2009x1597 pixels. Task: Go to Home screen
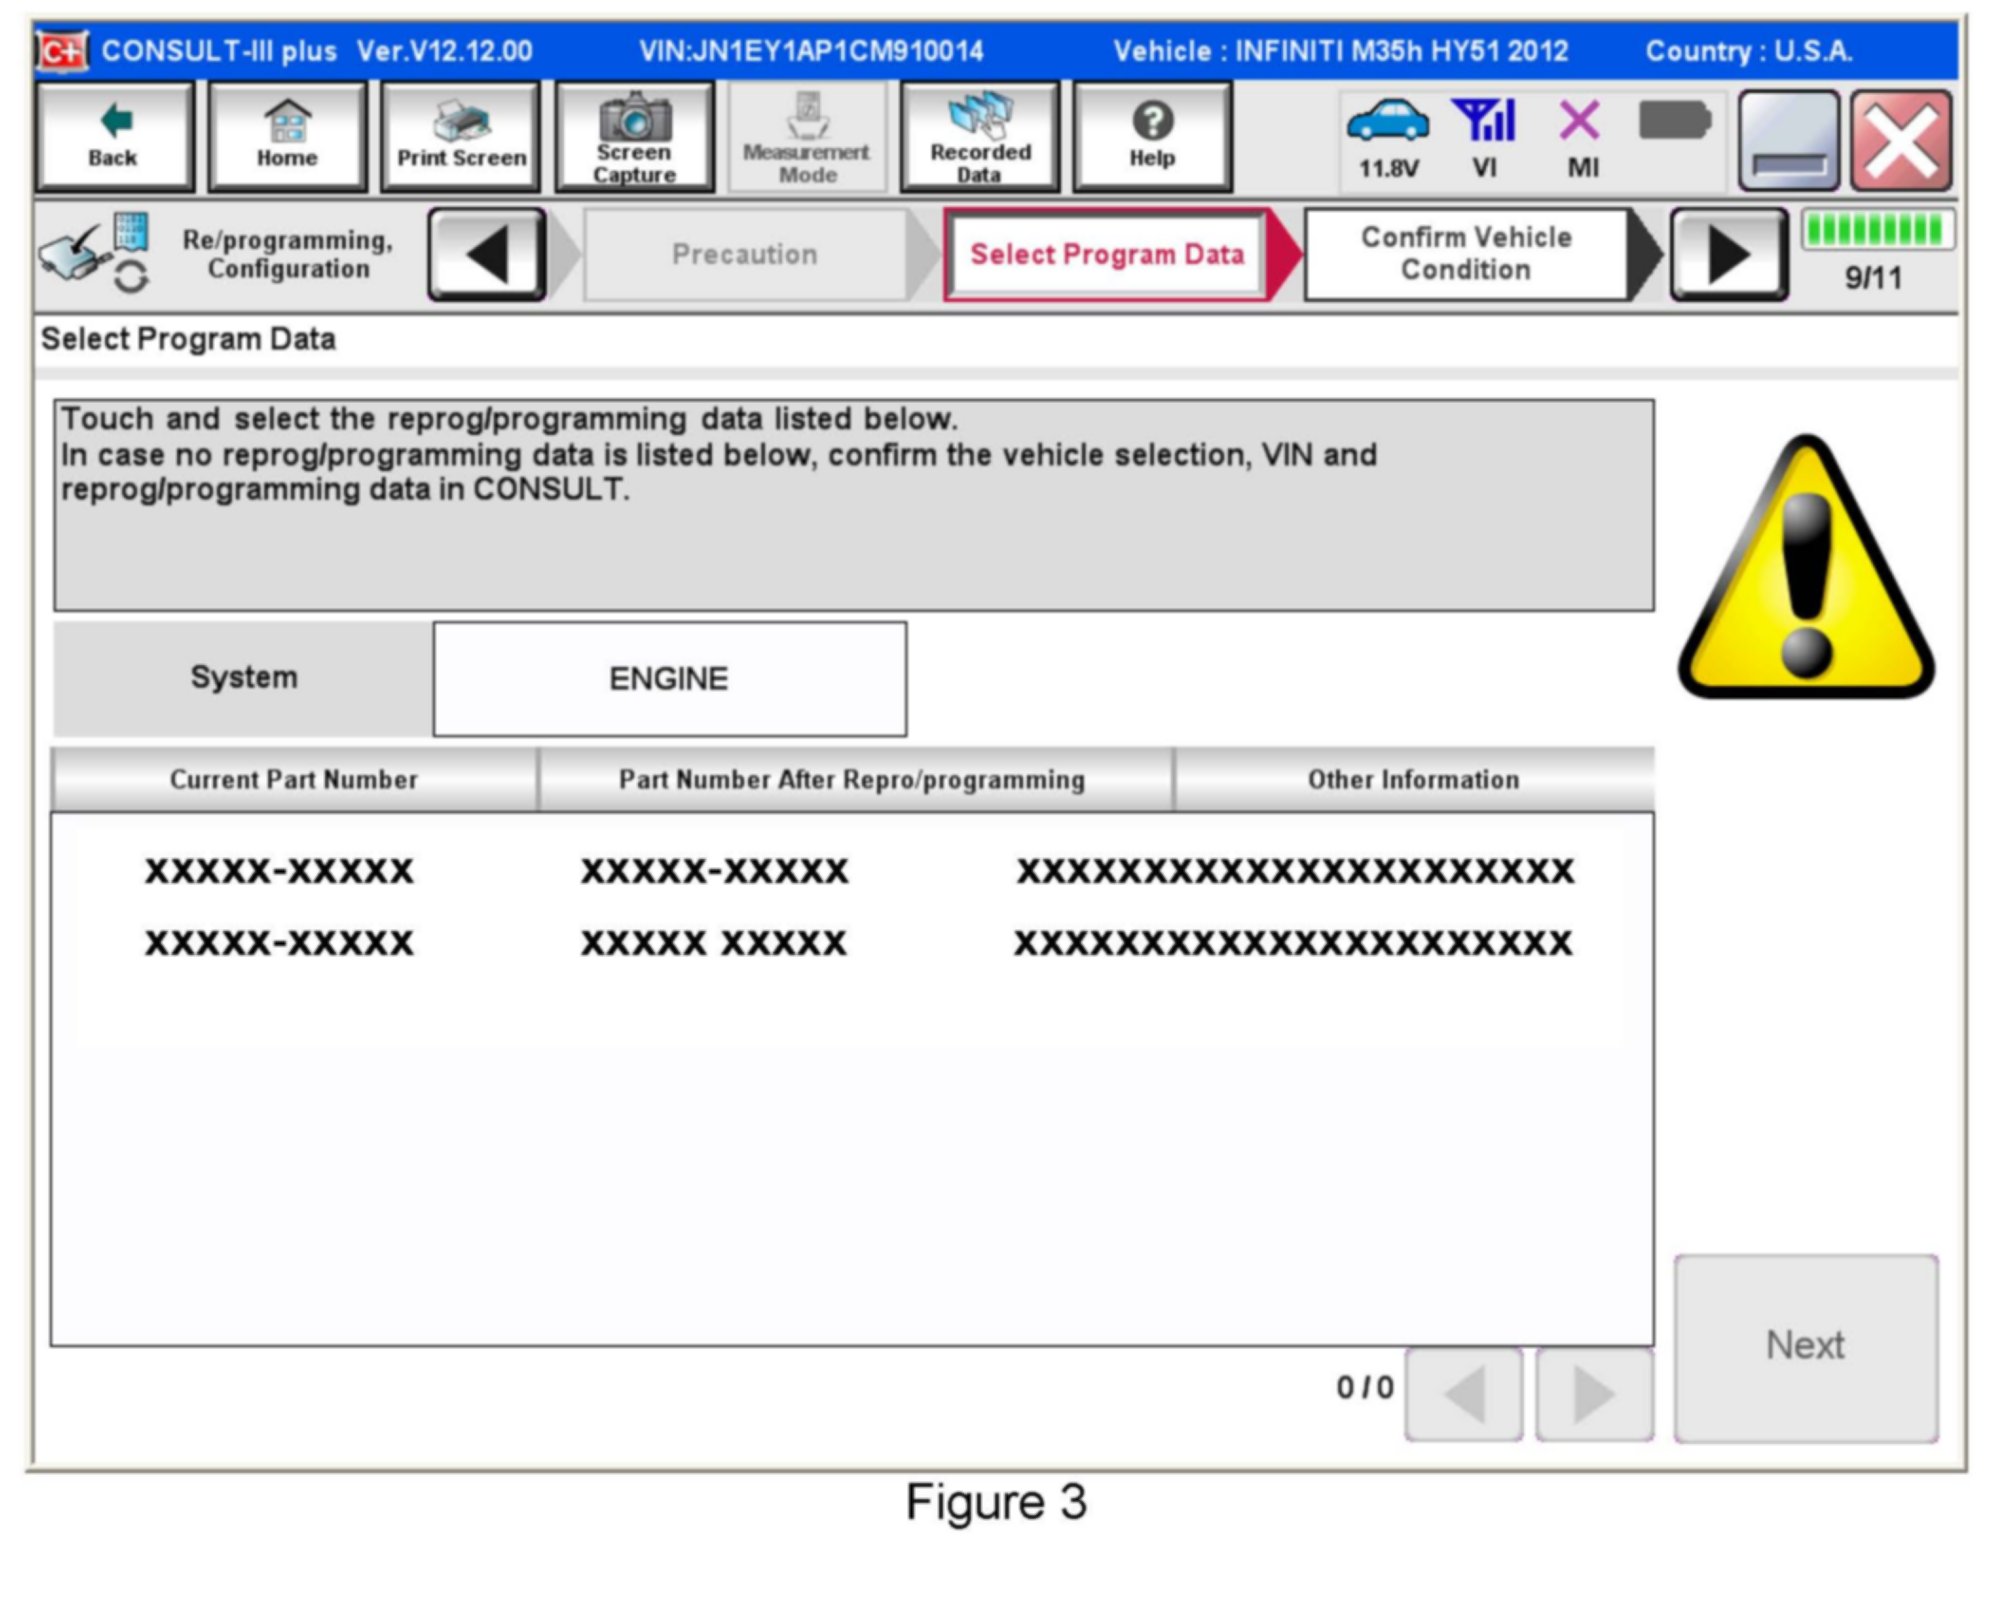[x=287, y=136]
